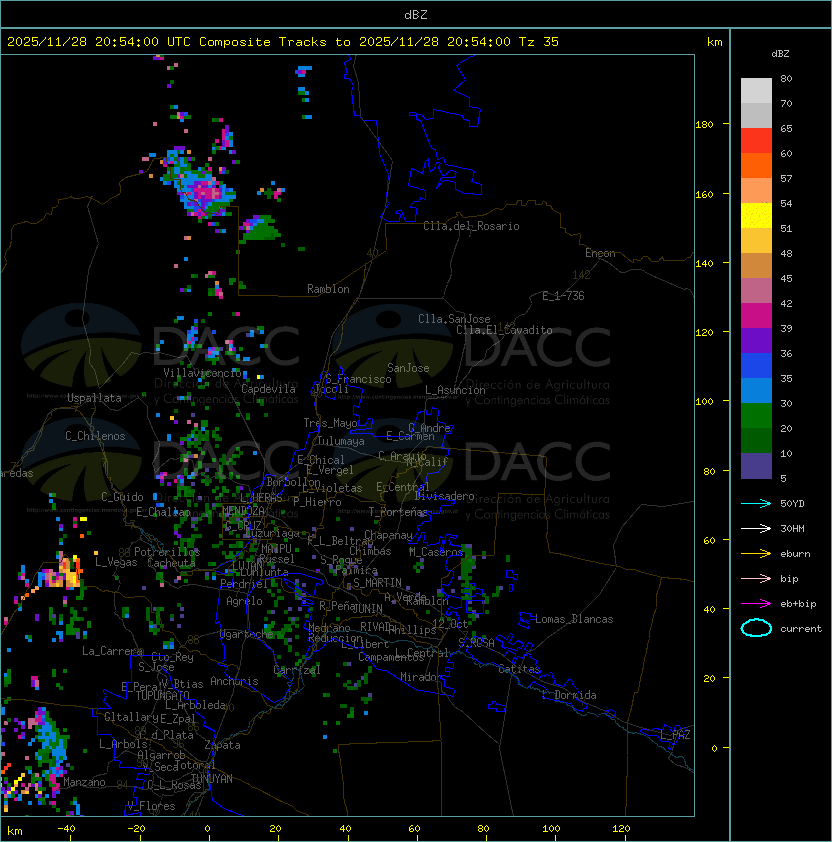Click the cyan ellipse 'current' legend symbol

(x=756, y=628)
